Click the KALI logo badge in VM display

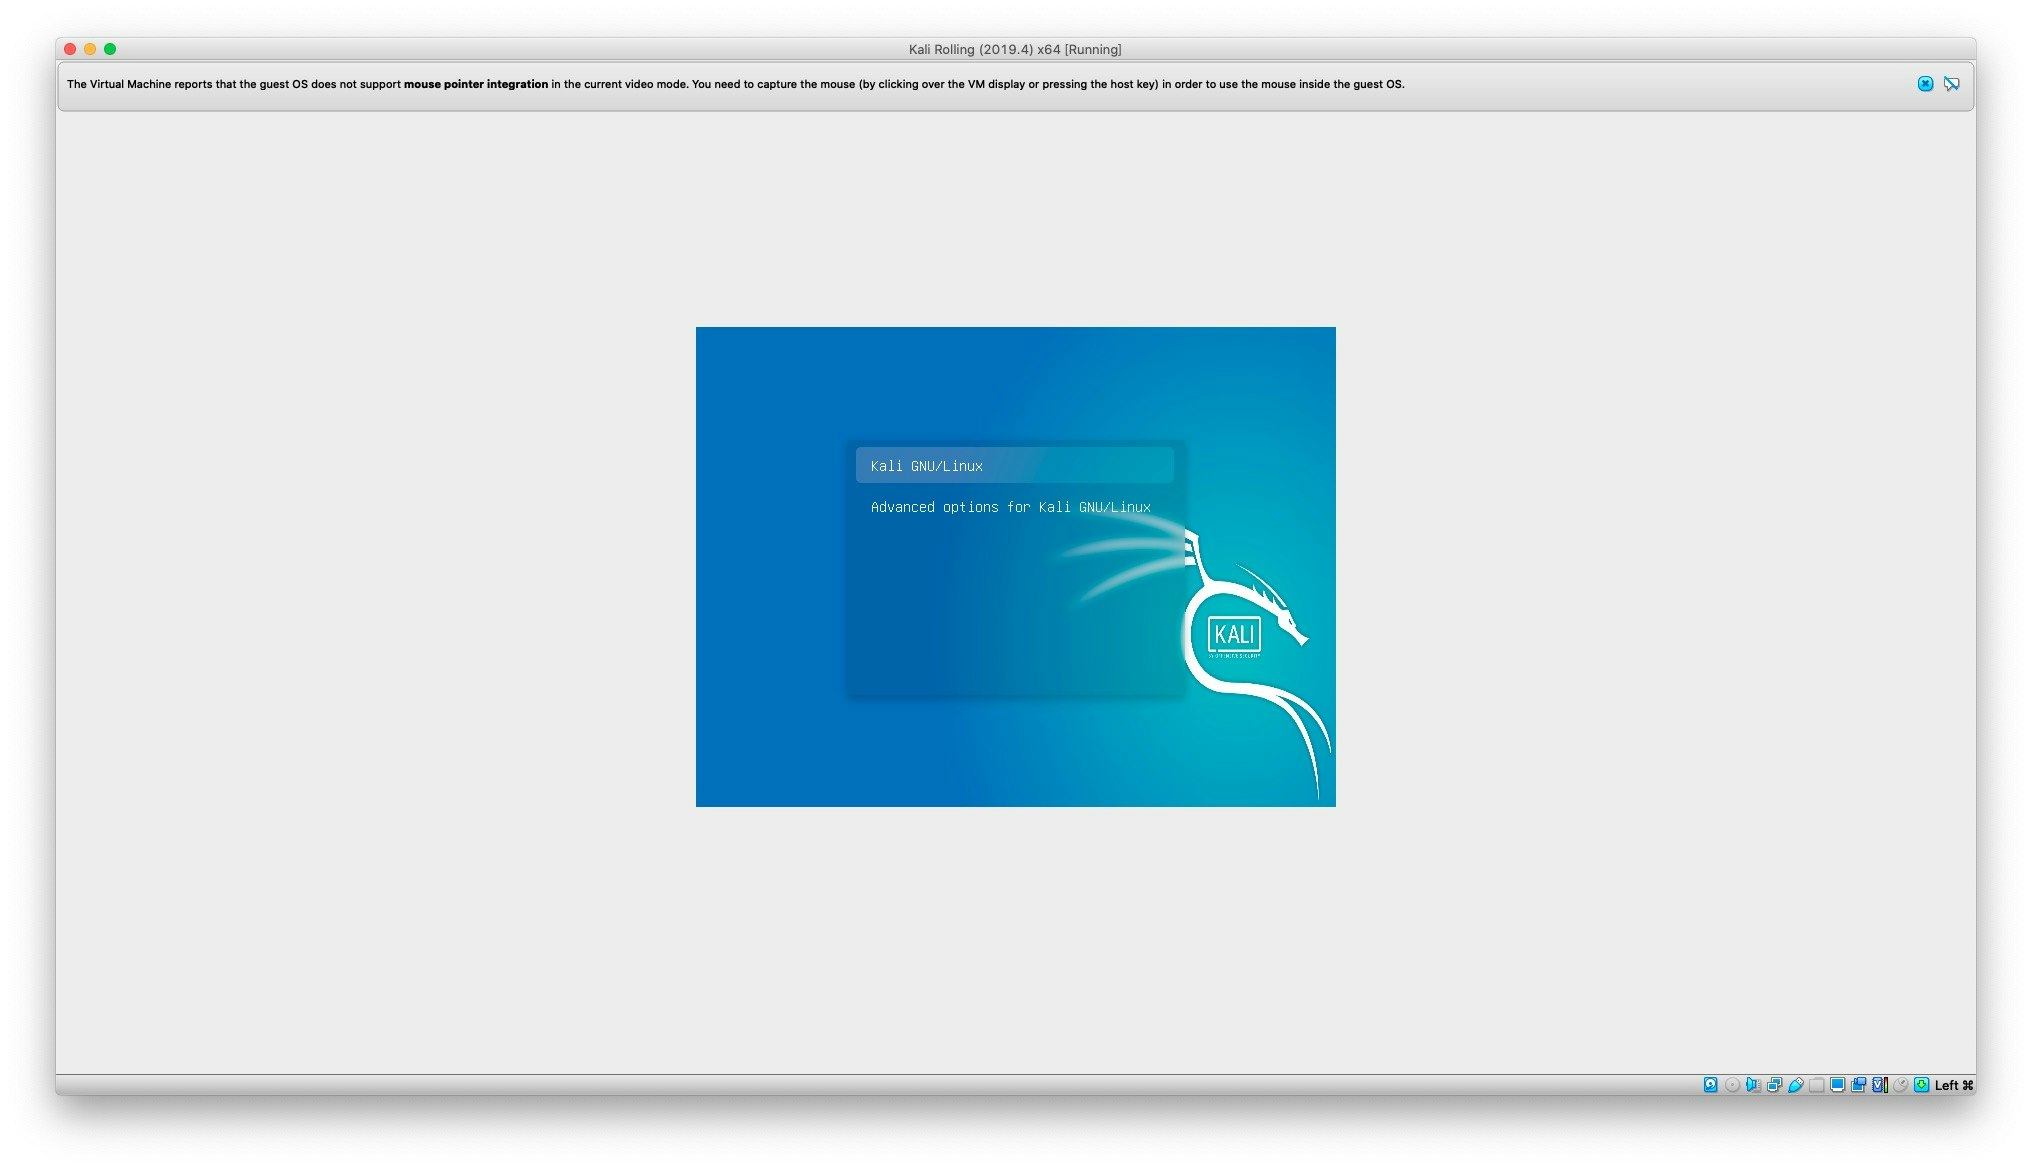click(x=1234, y=635)
